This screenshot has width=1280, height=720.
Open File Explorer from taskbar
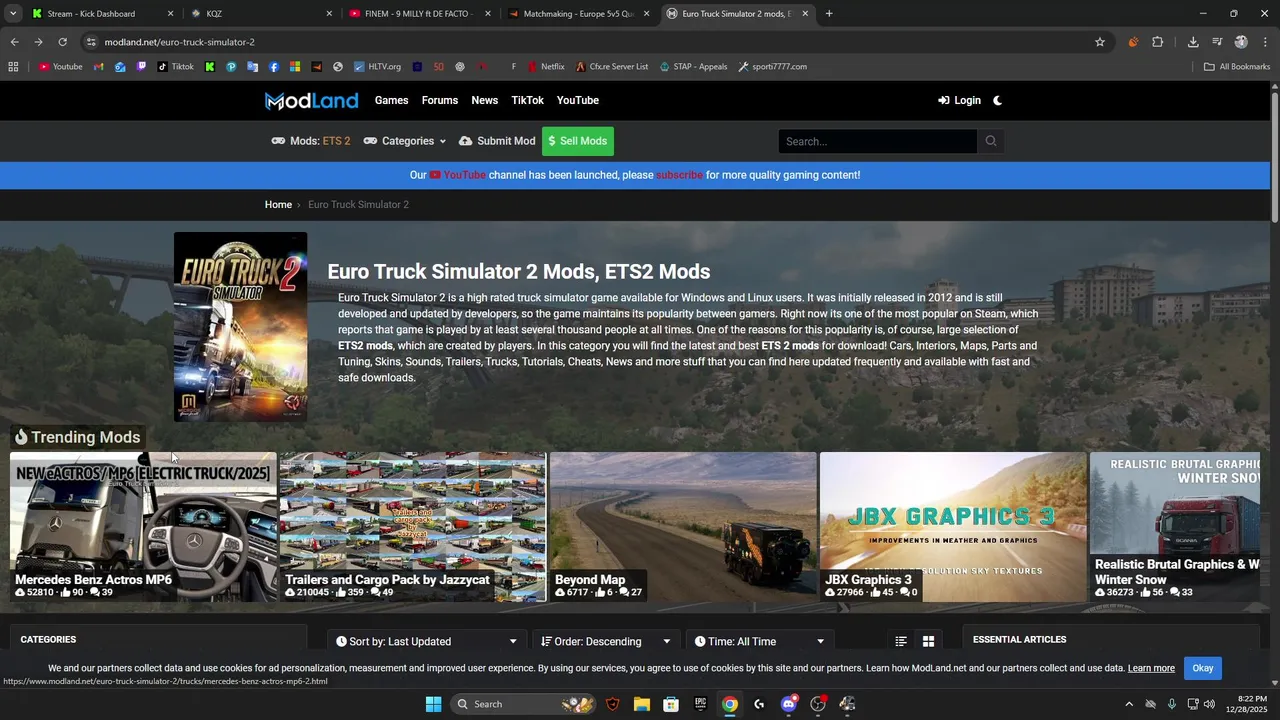click(642, 704)
